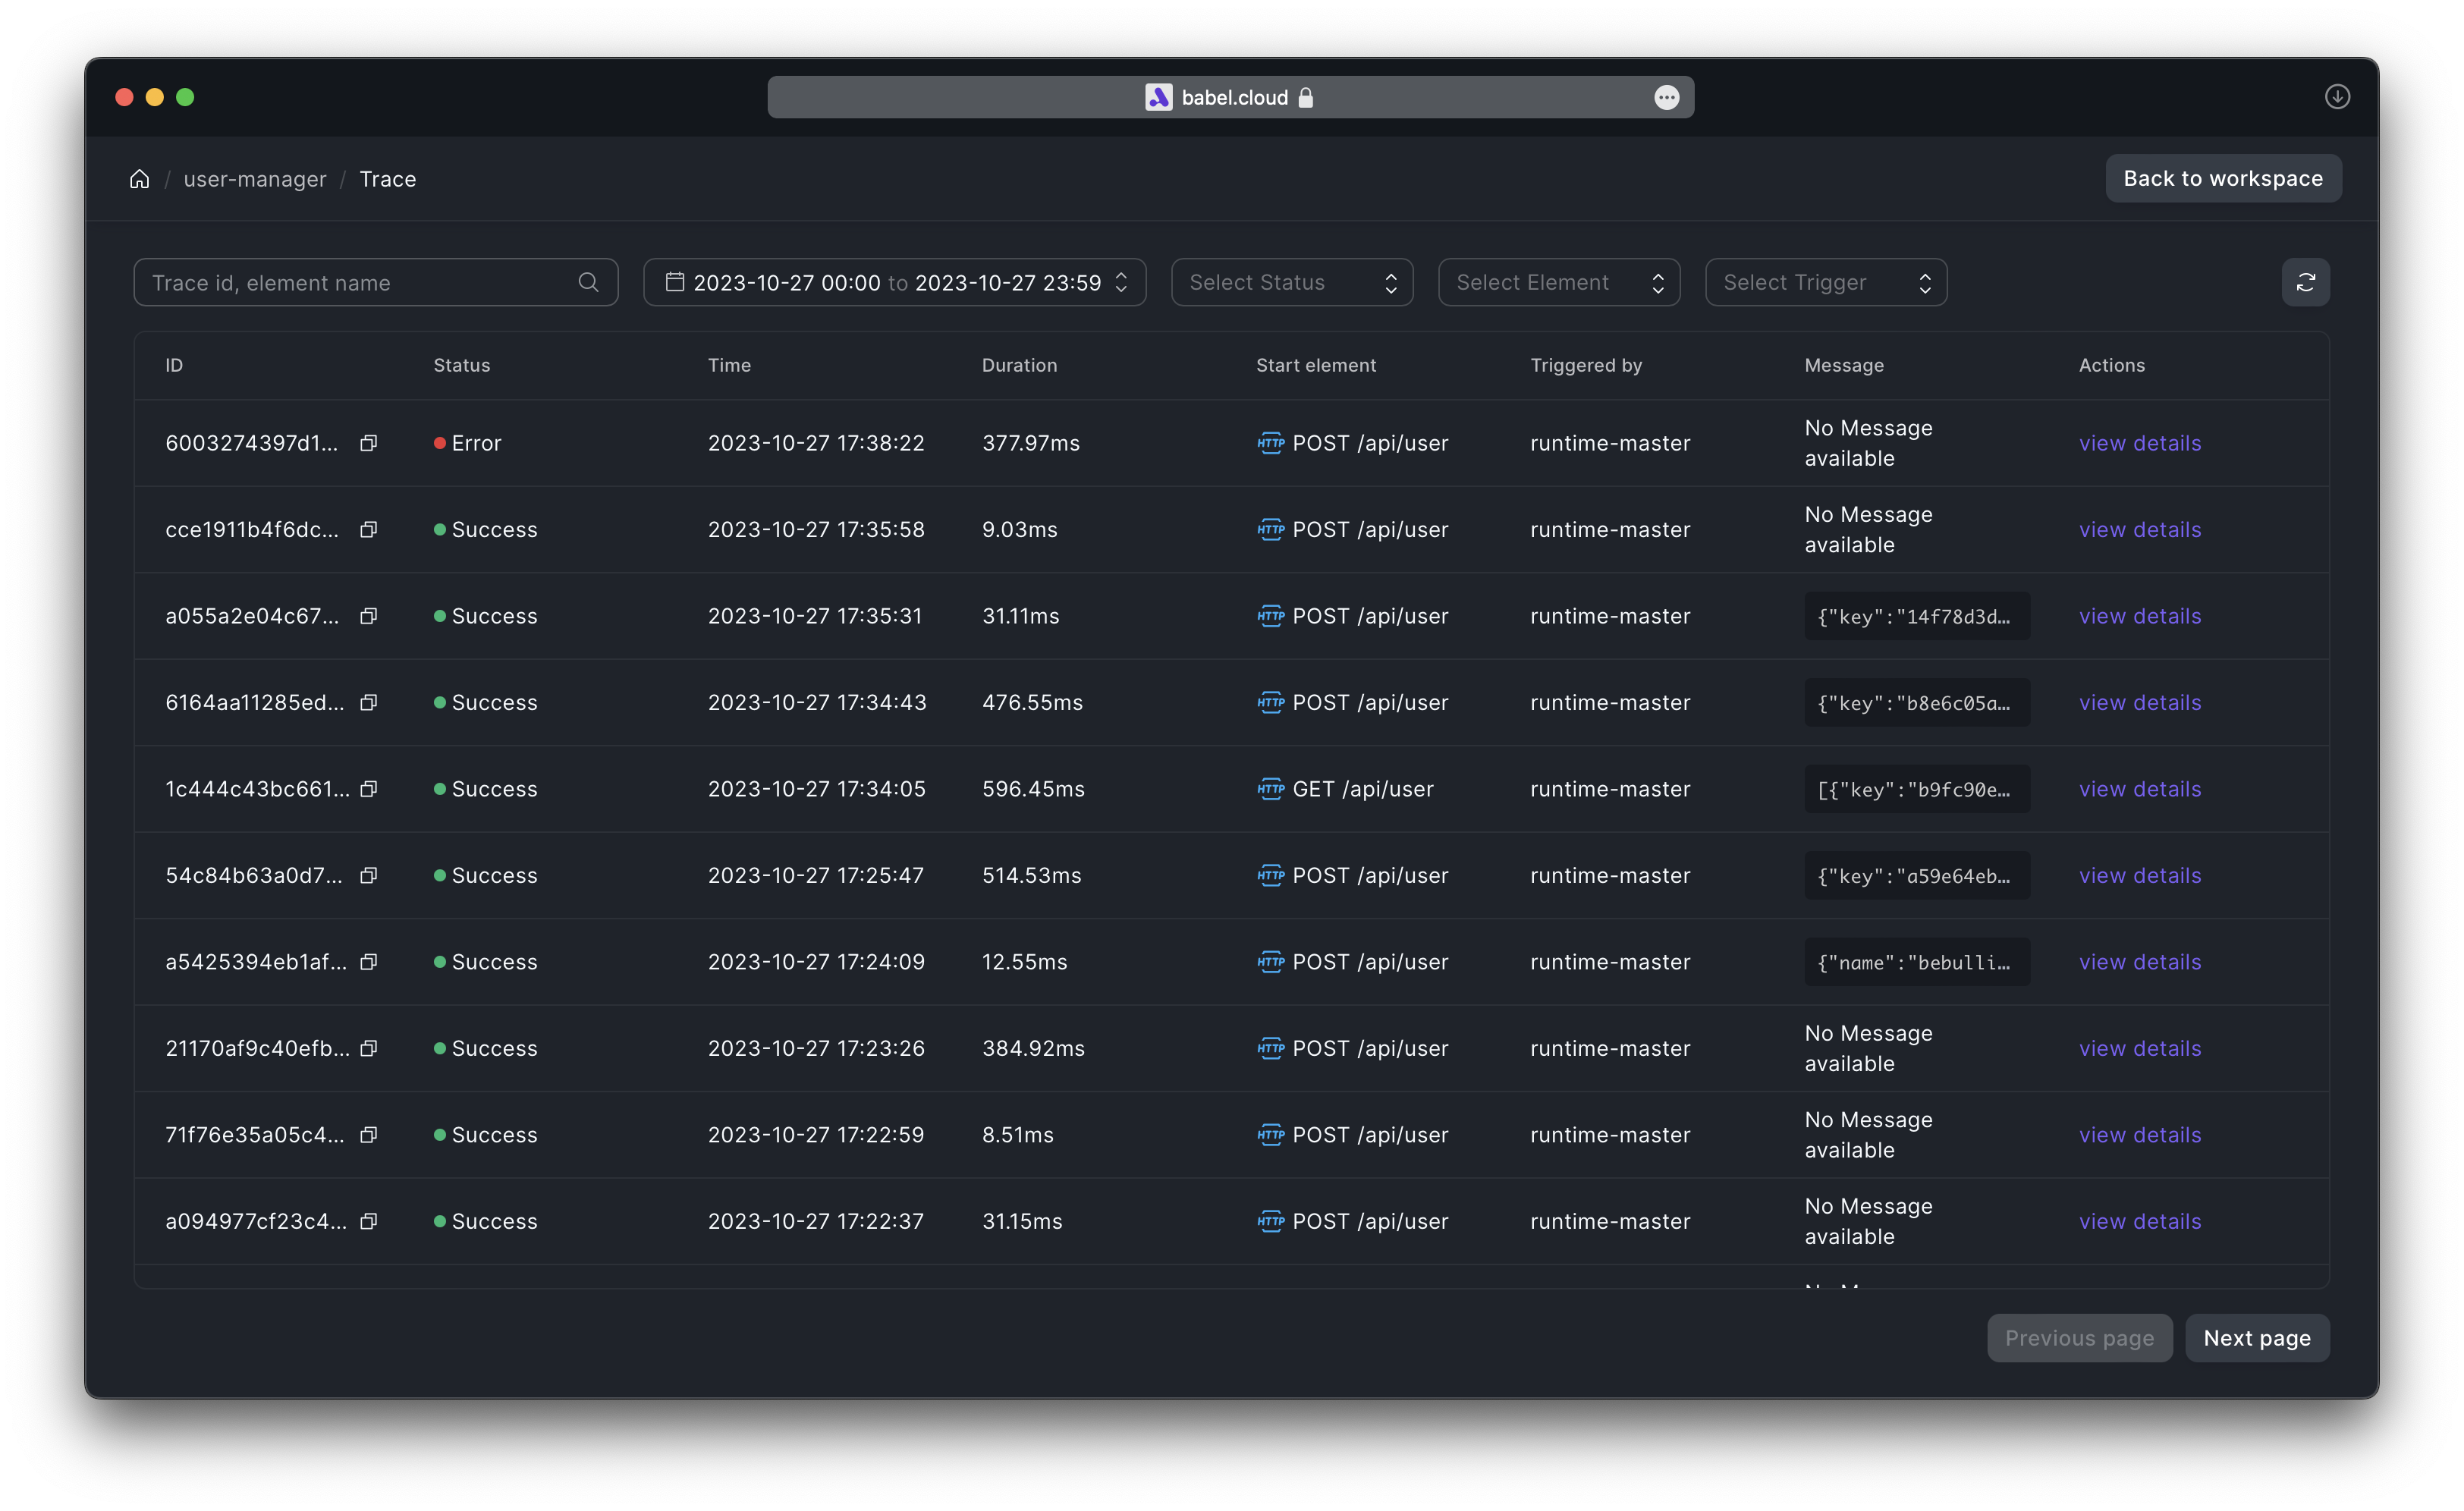Screen dimensions: 2464x1511
Task: View details of GET /api/user trace
Action: [2139, 789]
